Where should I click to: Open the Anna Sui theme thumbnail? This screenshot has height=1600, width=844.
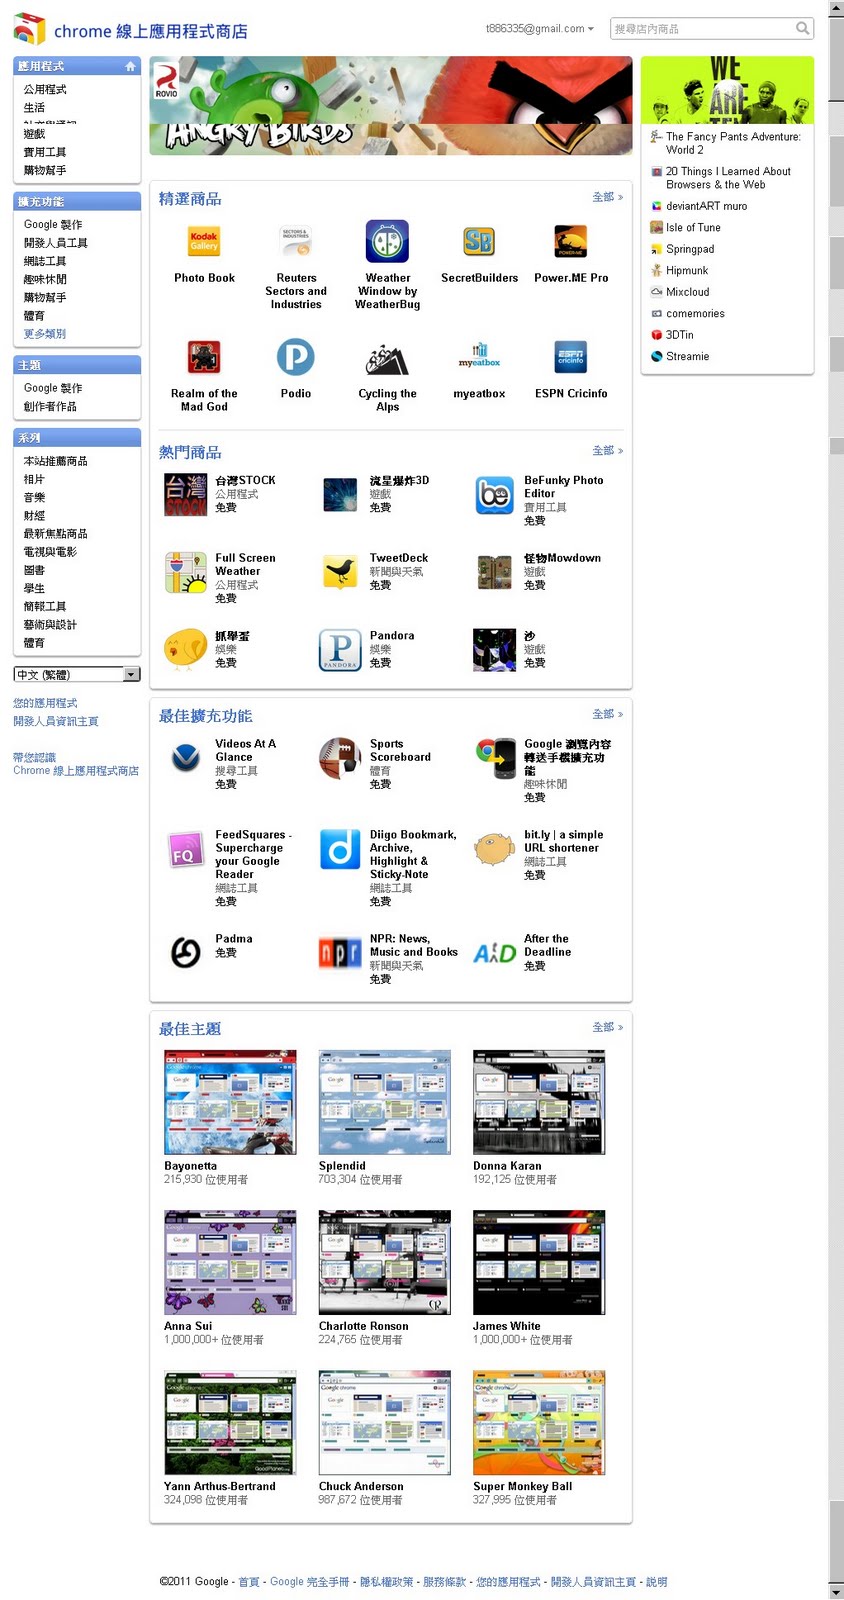pos(230,1262)
